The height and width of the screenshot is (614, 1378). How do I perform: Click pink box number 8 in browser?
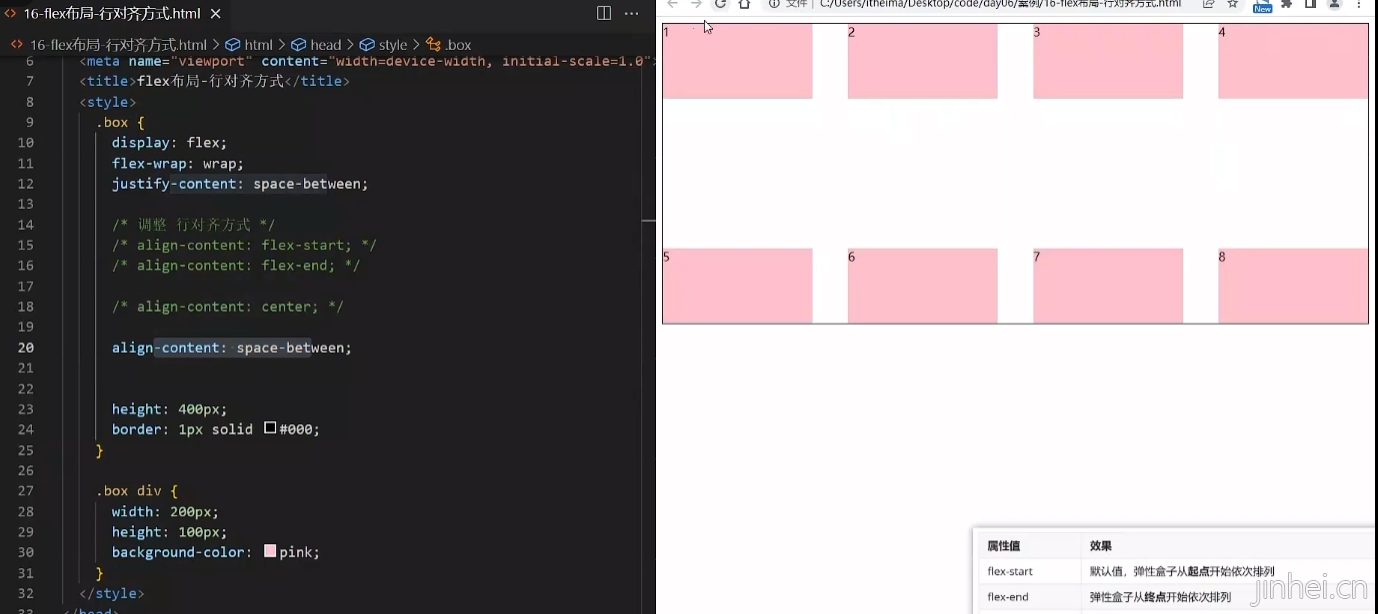(1293, 286)
